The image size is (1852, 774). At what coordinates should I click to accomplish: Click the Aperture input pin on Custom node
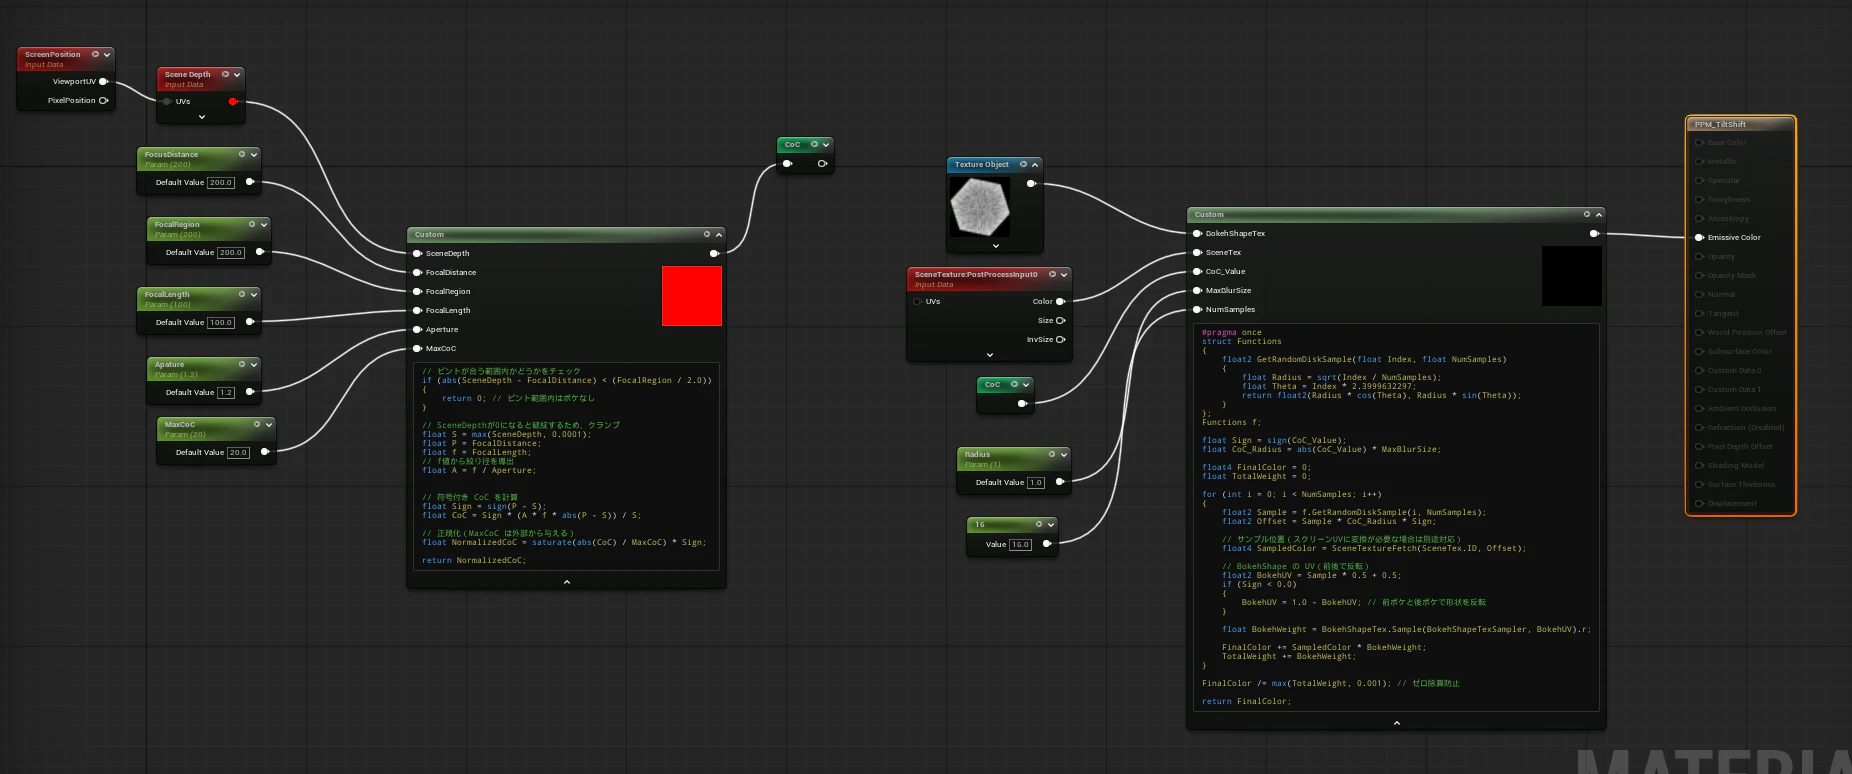click(x=417, y=329)
